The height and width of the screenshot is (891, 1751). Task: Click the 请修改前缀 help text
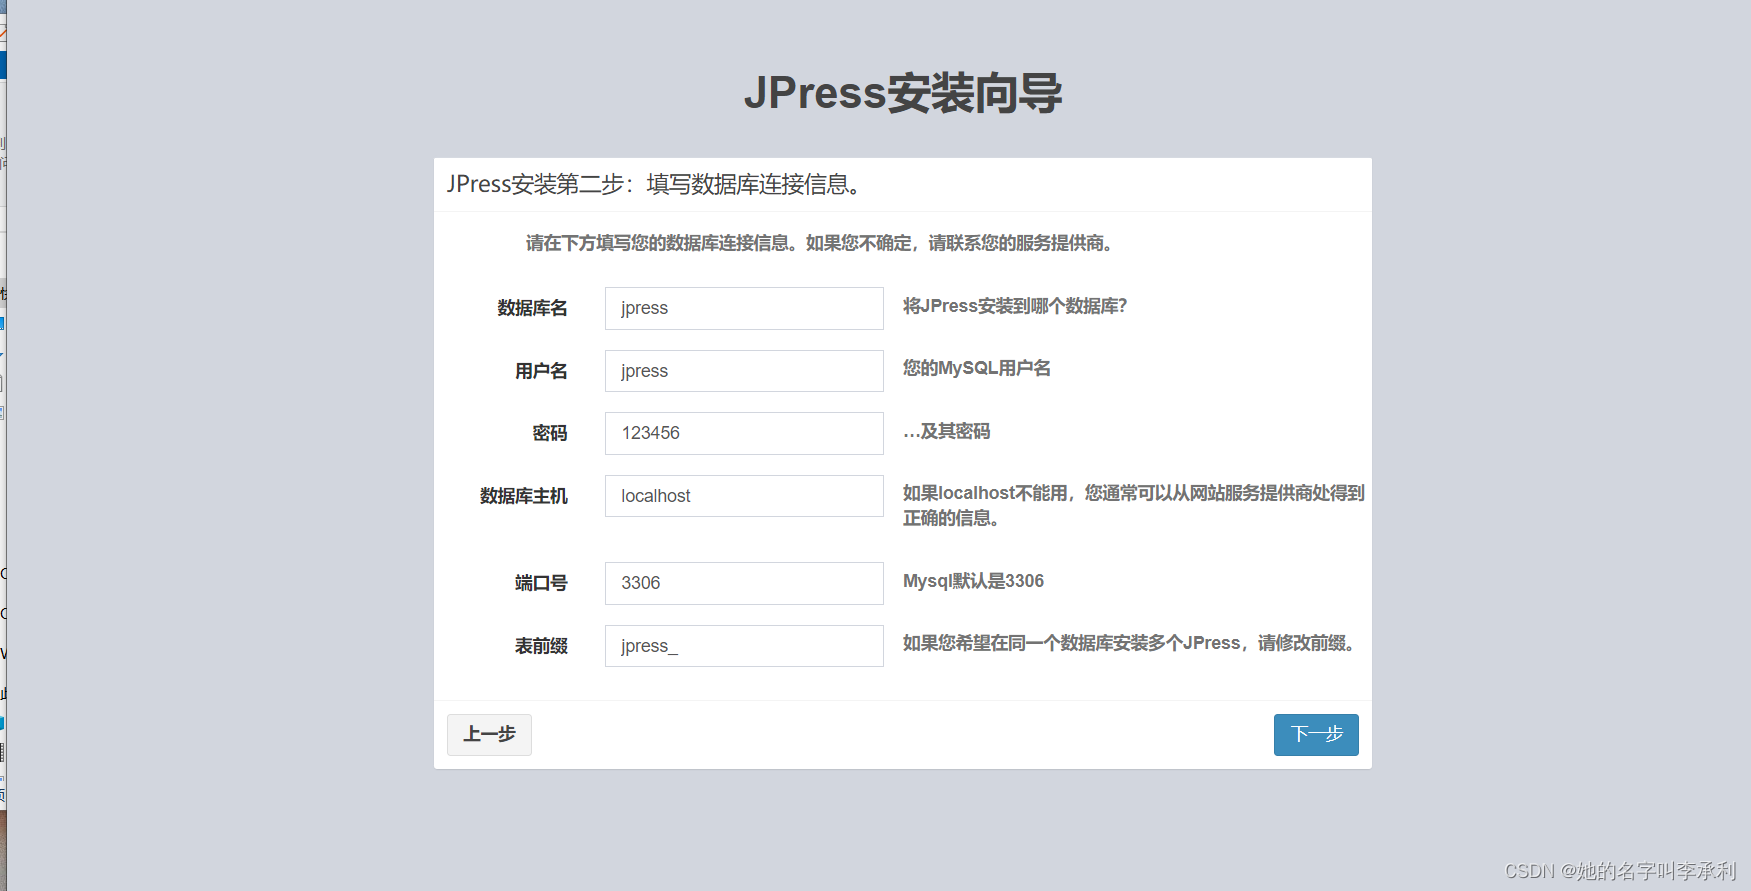point(1130,643)
